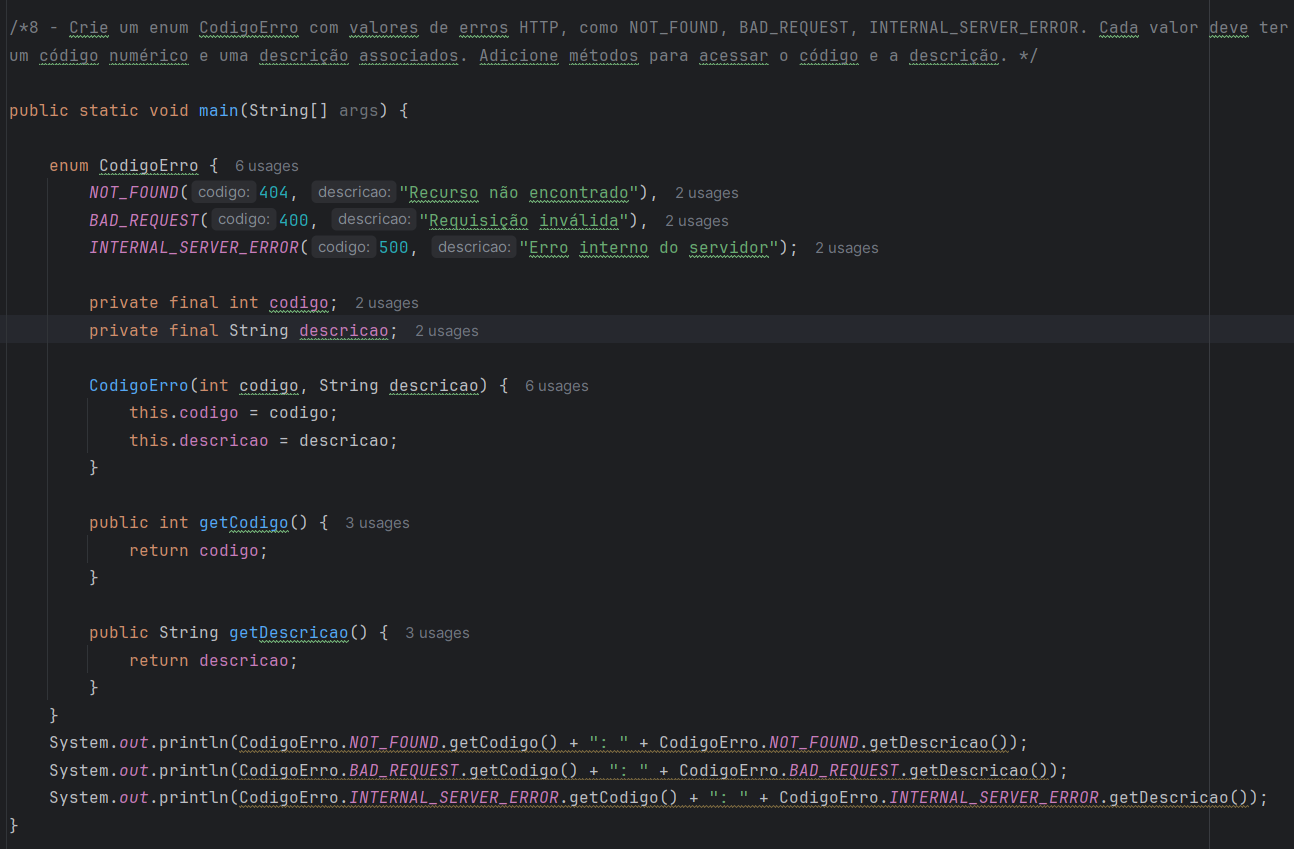
Task: Click the 'return descricao;' statement
Action: pos(214,661)
